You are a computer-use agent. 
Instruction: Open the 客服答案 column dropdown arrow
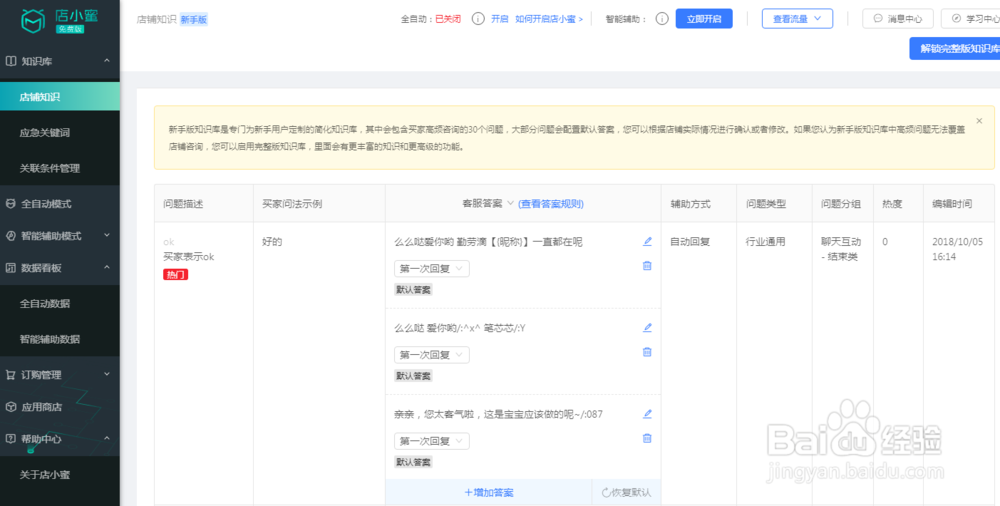coord(510,204)
